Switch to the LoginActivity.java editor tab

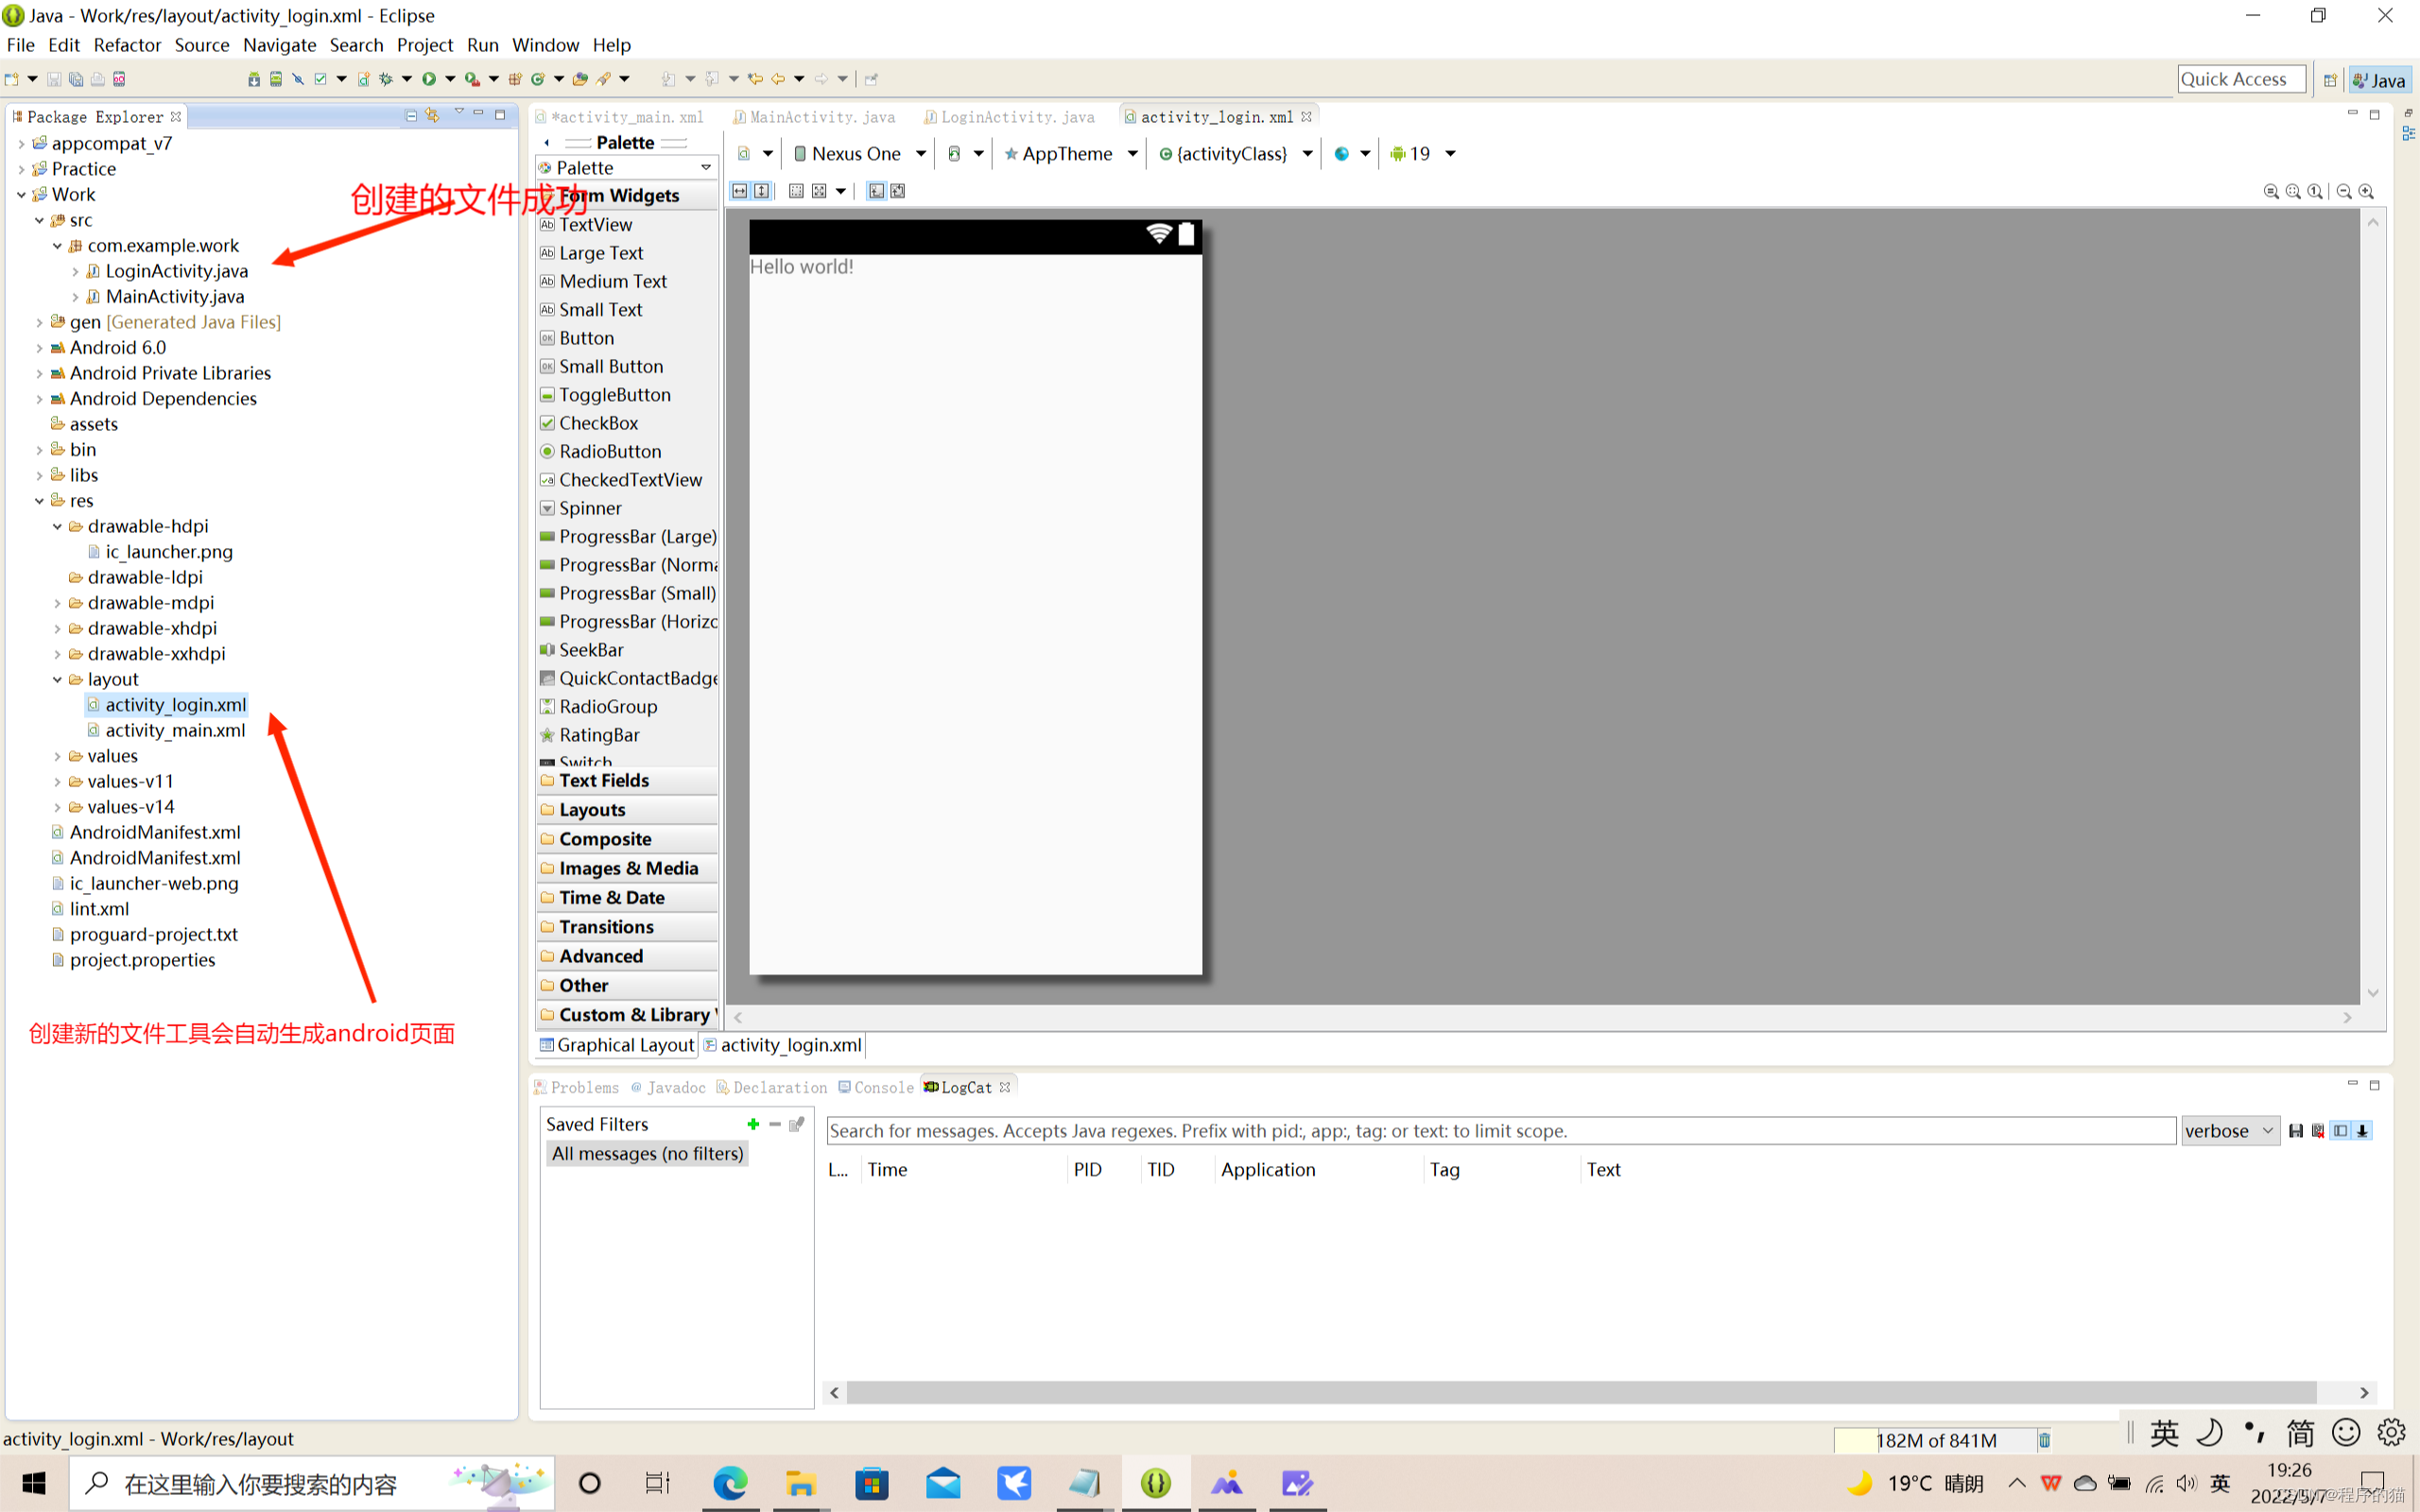[x=1016, y=117]
